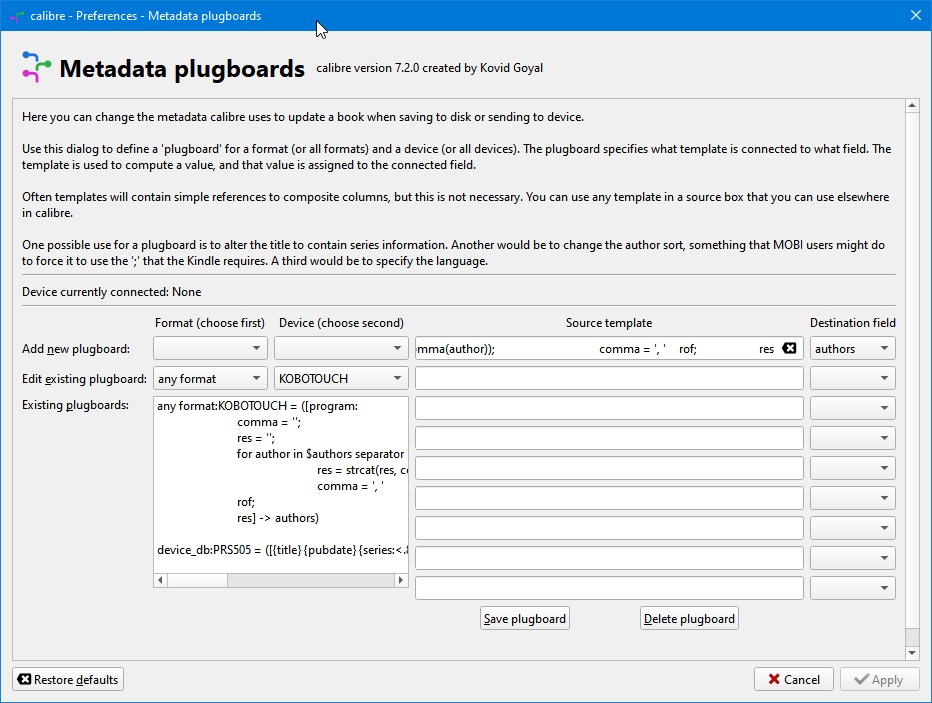The width and height of the screenshot is (932, 703).
Task: Open the 'any format' edit plugboard dropdown
Action: 210,379
